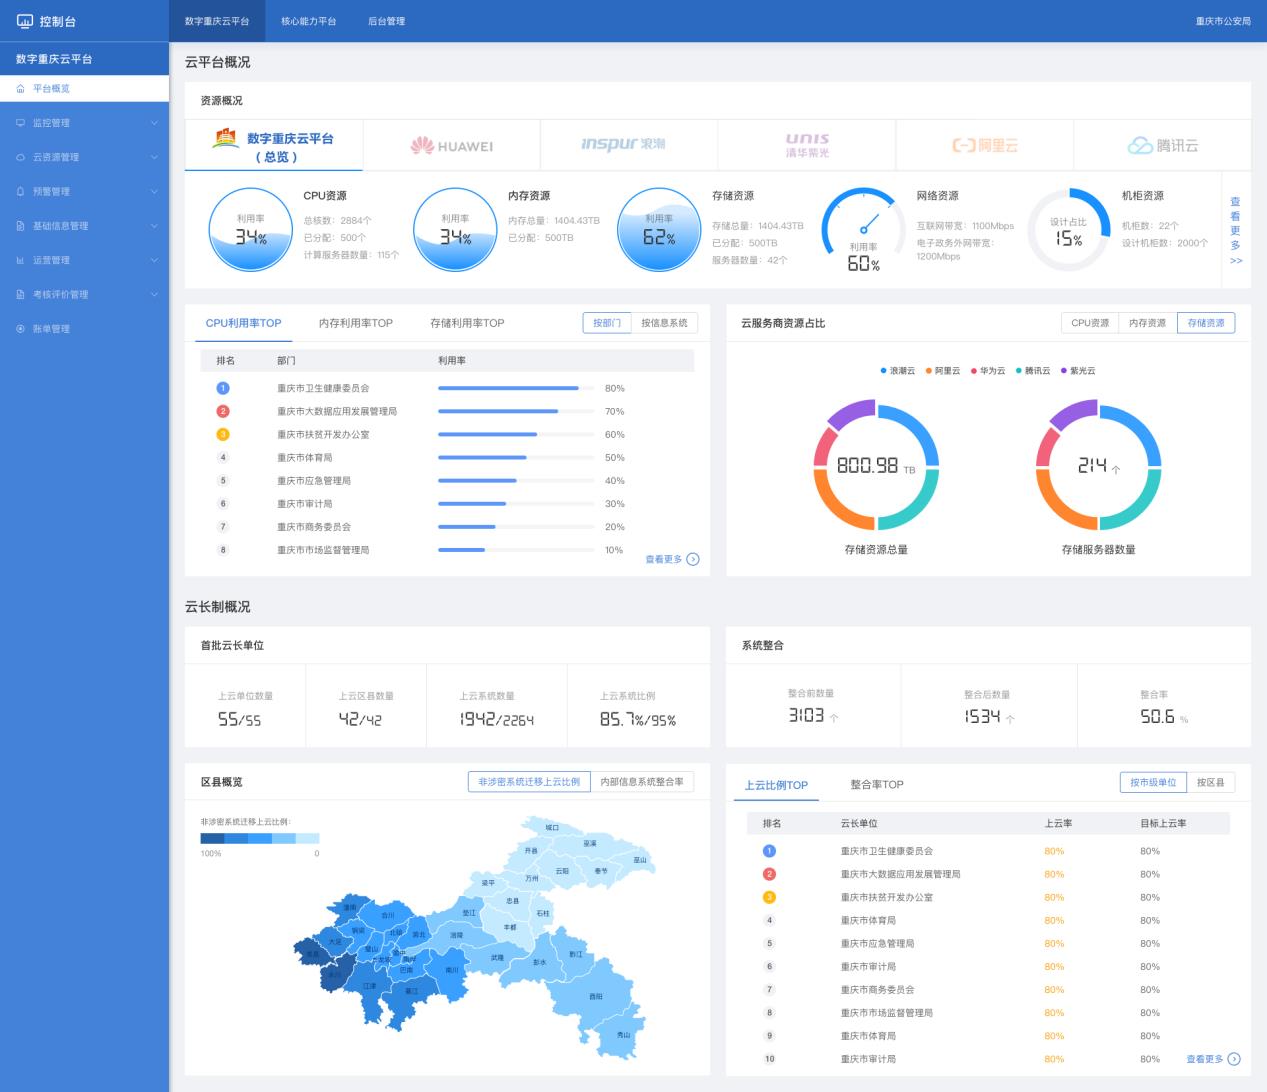Click the 阿里云 orange legend dot
The image size is (1267, 1092).
pos(929,371)
